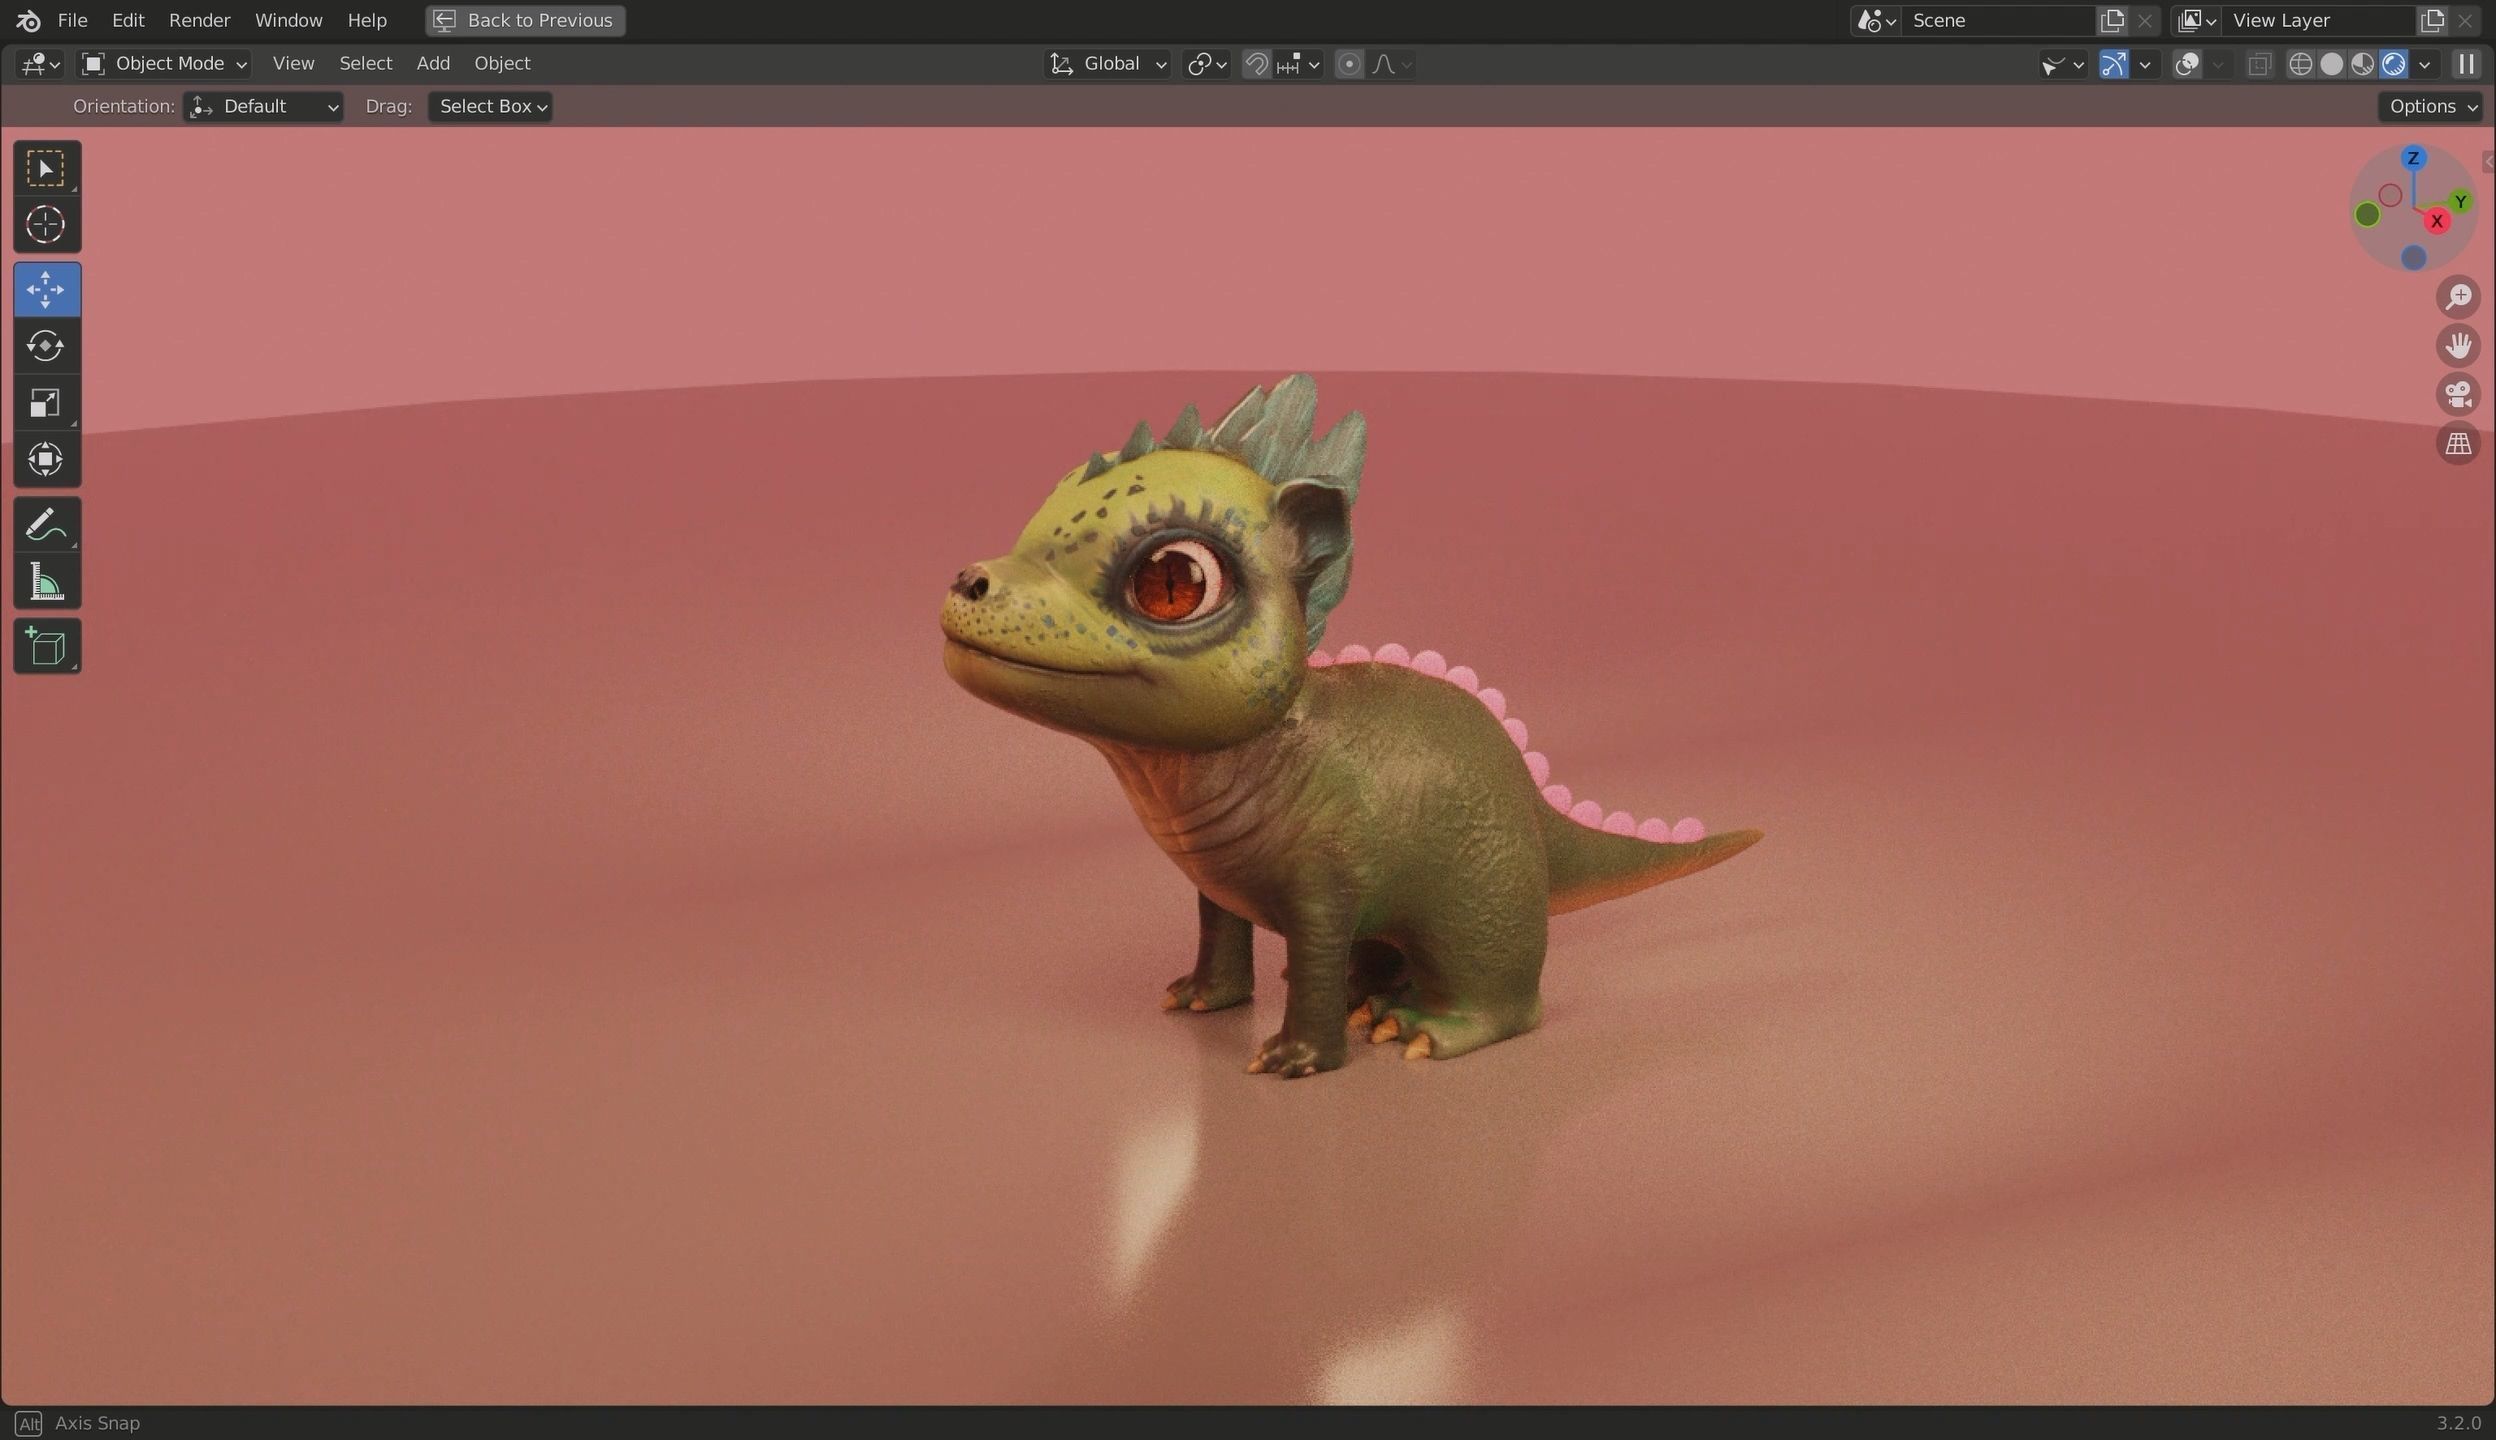Viewport: 2496px width, 1440px height.
Task: Open the scene browse dropdown
Action: pos(1876,20)
